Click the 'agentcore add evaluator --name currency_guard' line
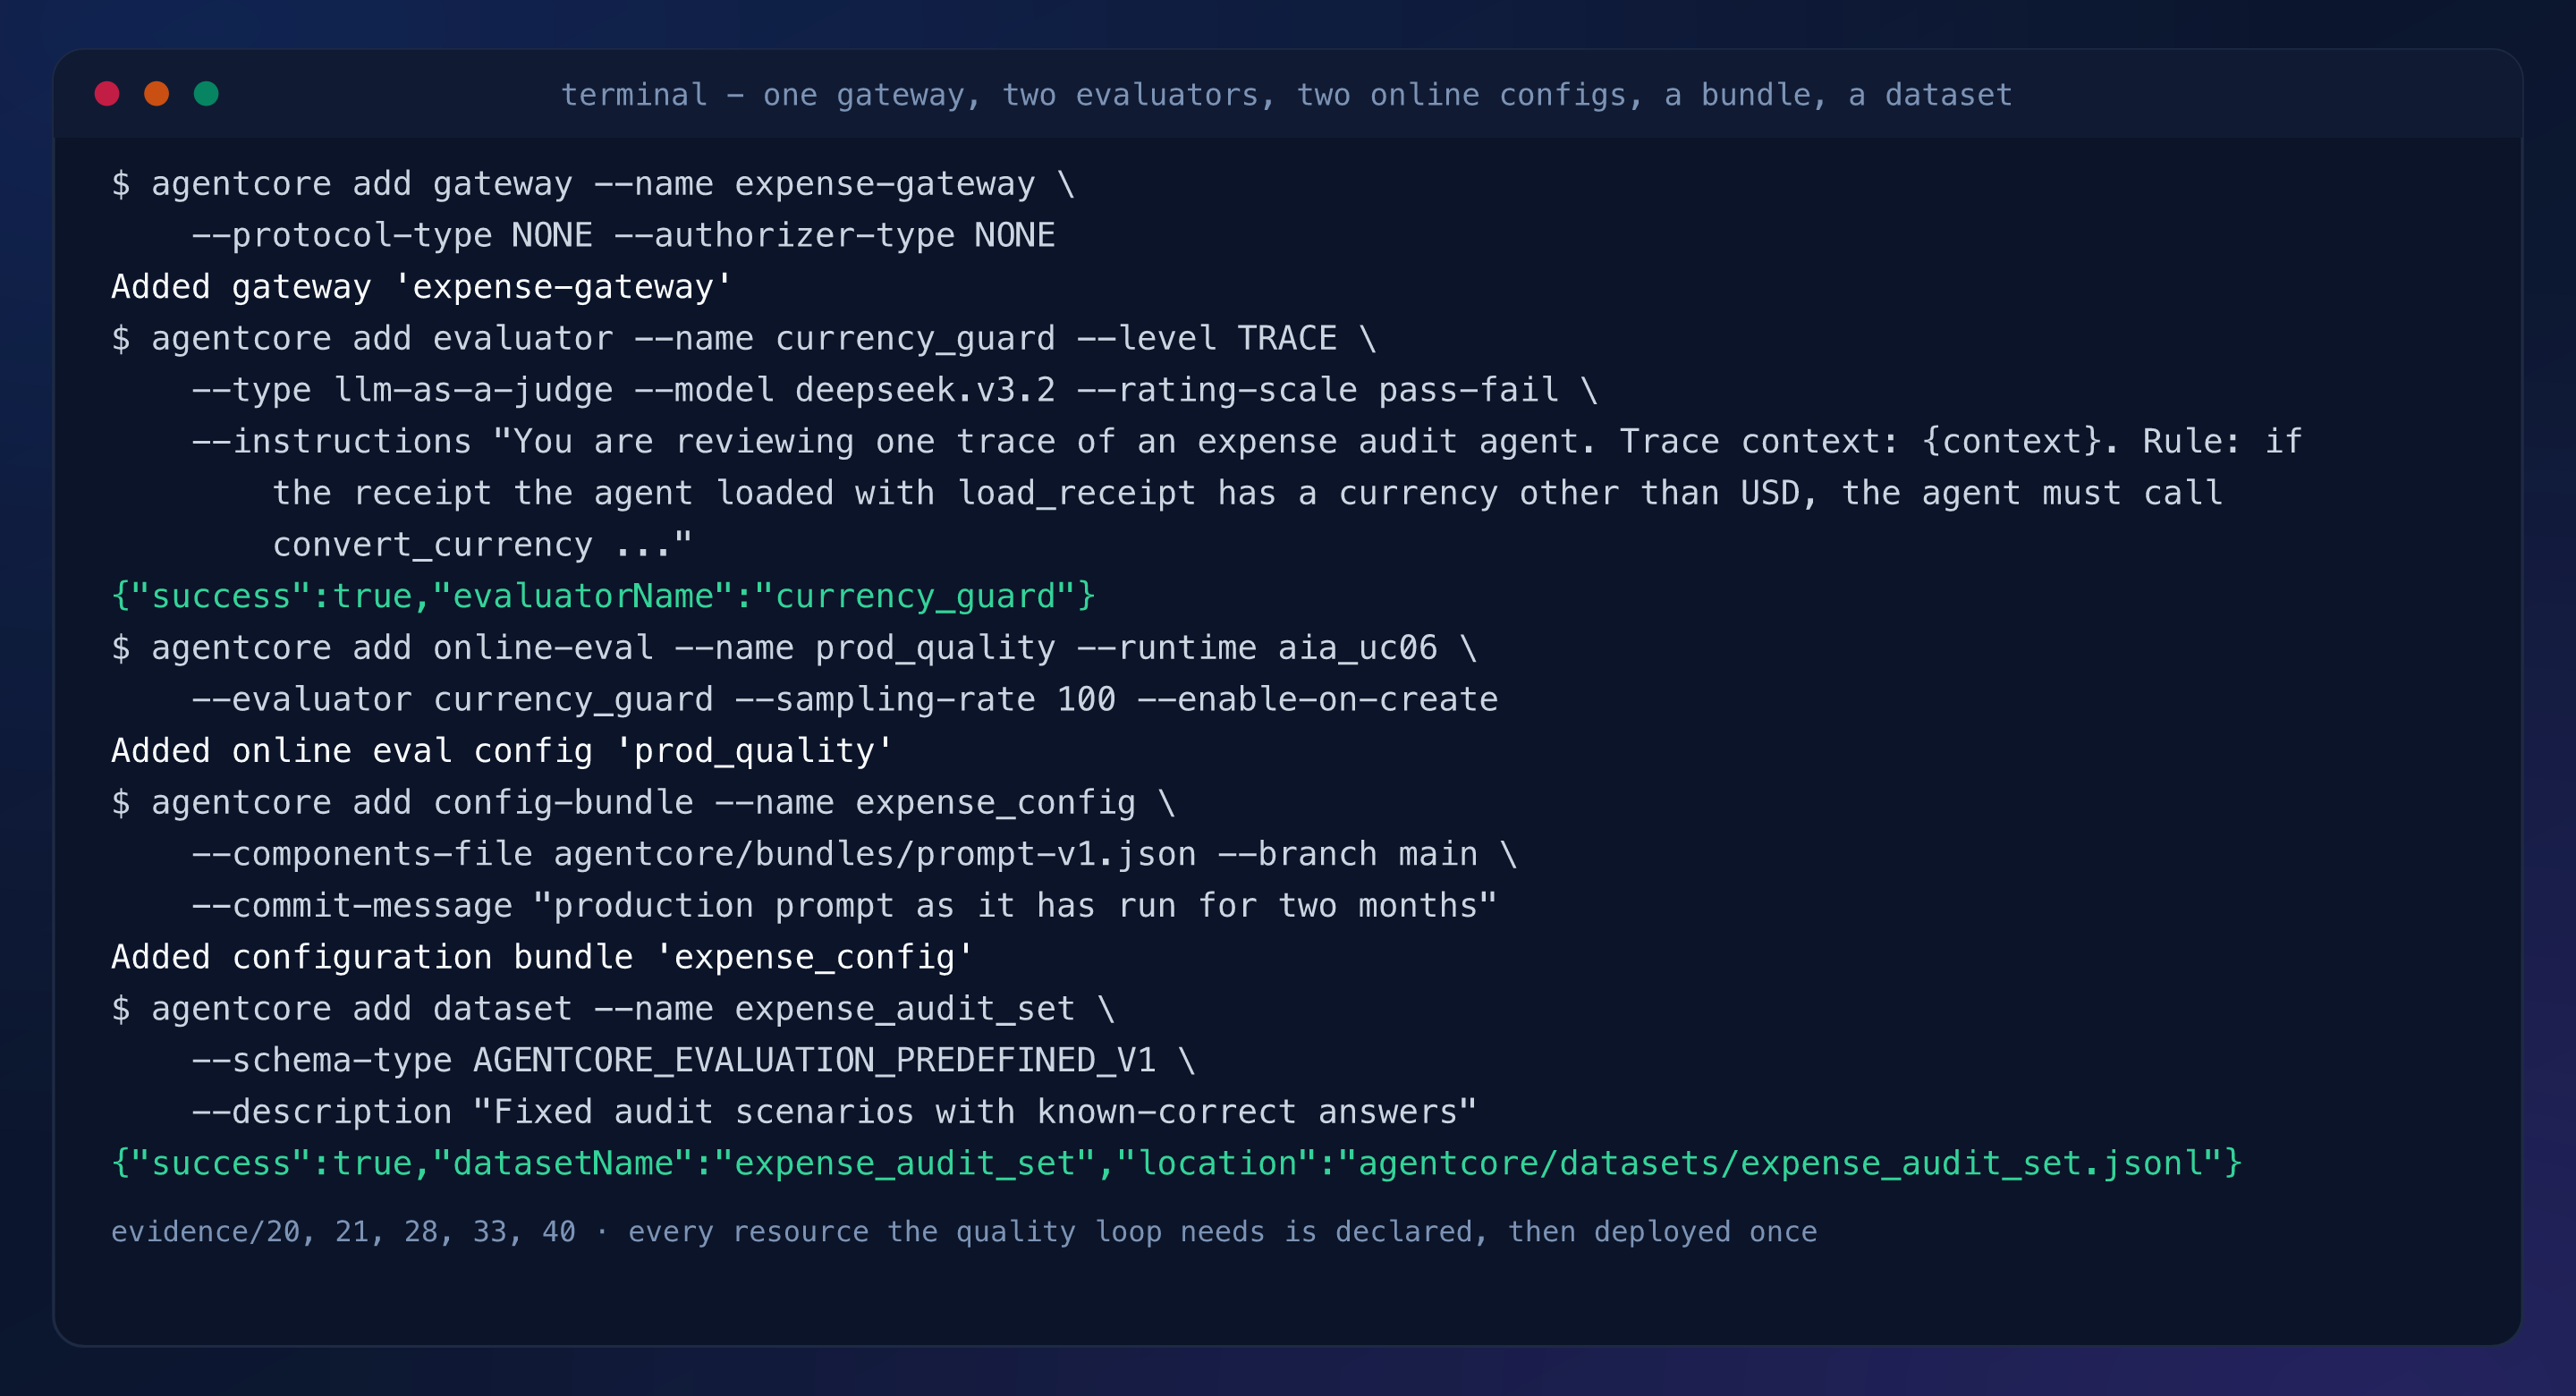2576x1396 pixels. (x=744, y=339)
